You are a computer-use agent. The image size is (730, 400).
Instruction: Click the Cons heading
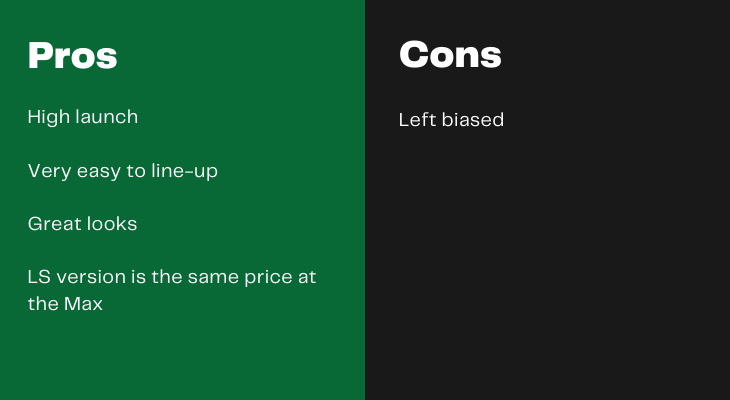pos(450,54)
